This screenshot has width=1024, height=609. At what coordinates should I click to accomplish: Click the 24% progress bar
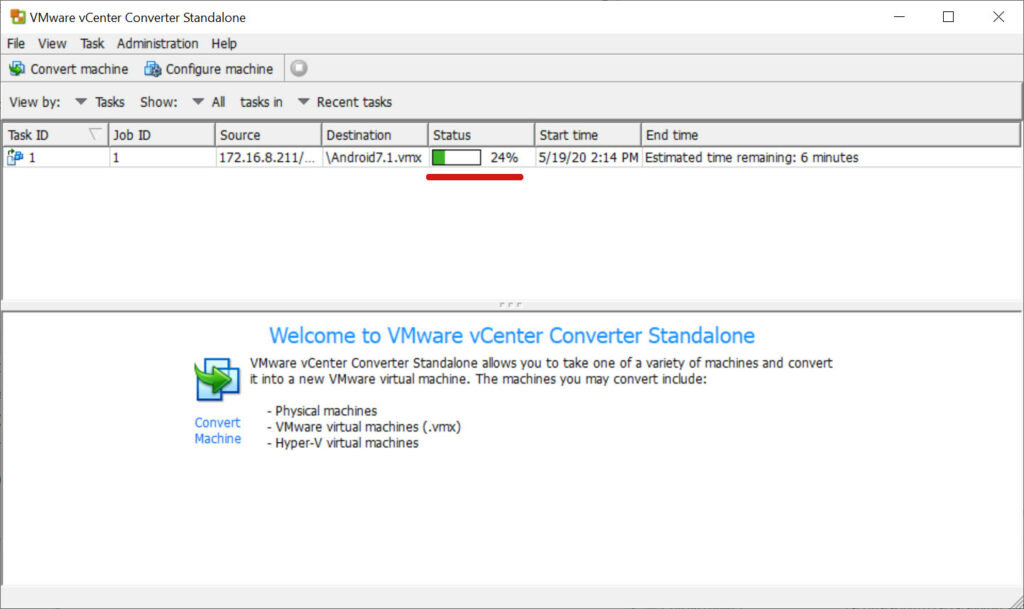pos(456,157)
